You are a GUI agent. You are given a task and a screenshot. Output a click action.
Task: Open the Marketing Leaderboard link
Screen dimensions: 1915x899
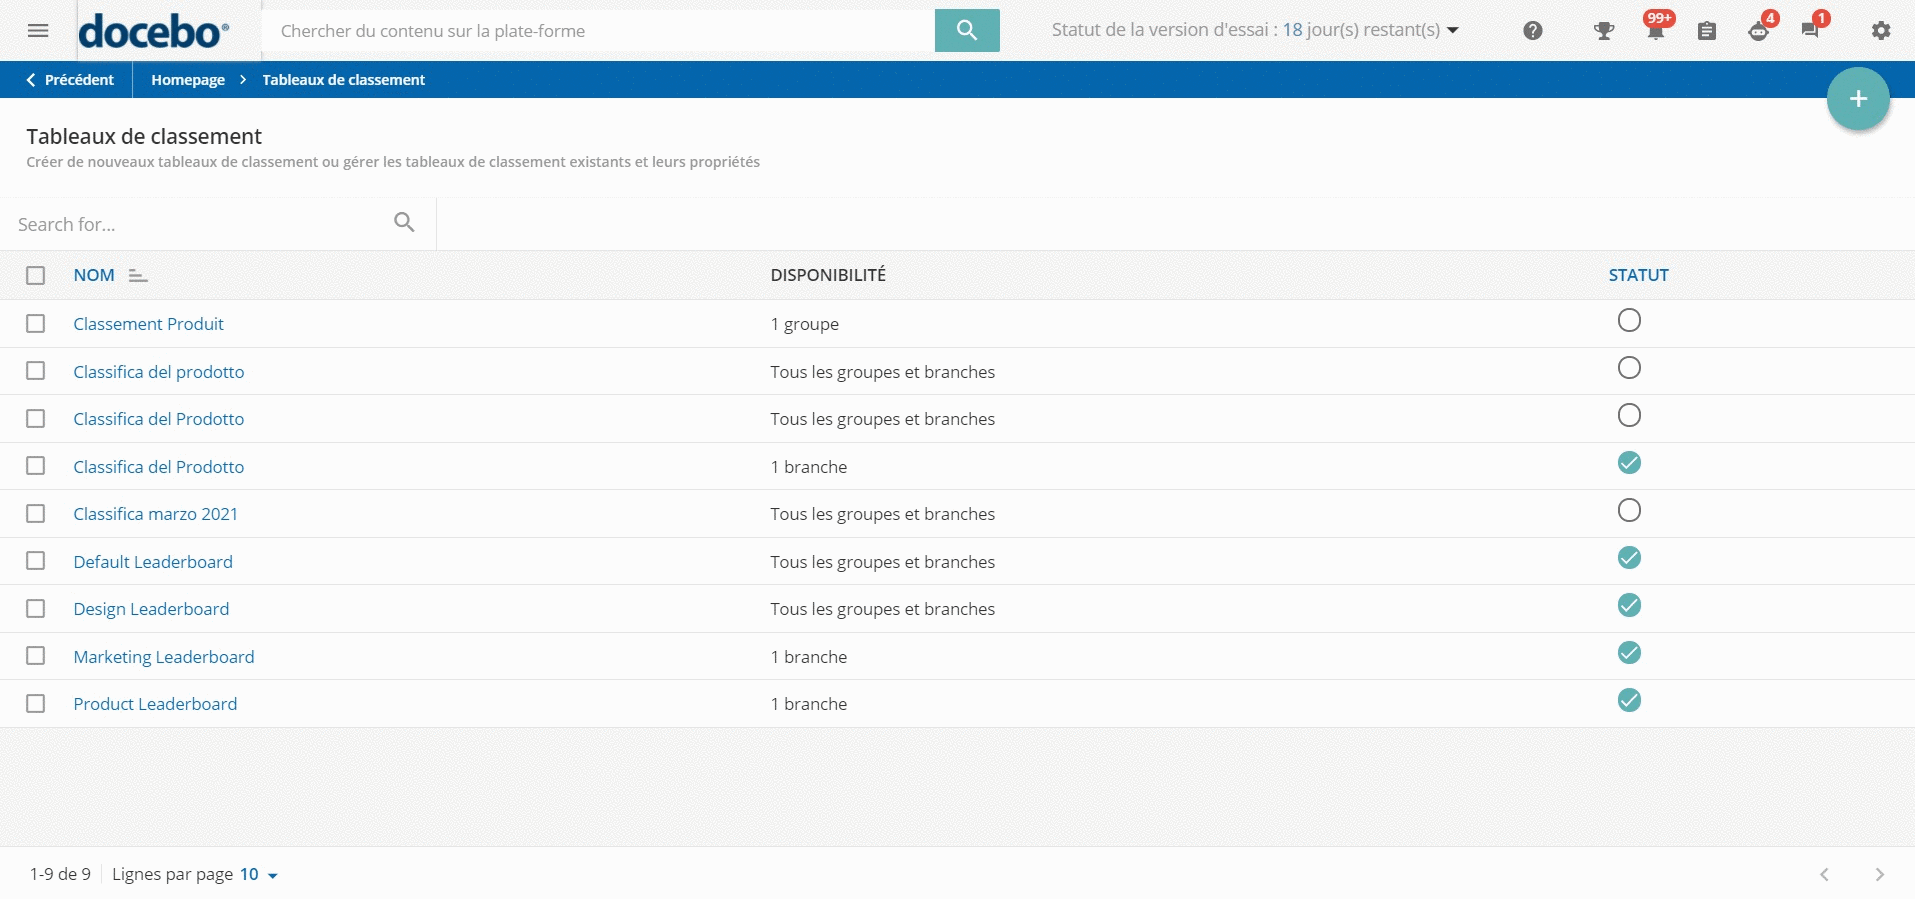164,657
